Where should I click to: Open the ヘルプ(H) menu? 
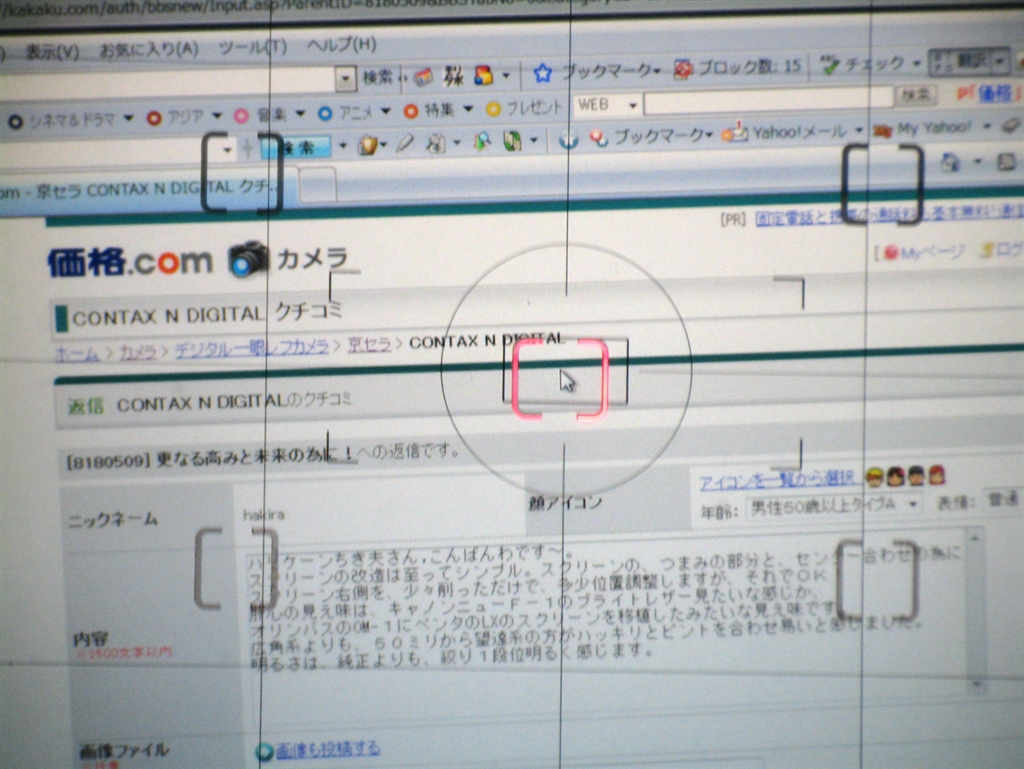341,45
